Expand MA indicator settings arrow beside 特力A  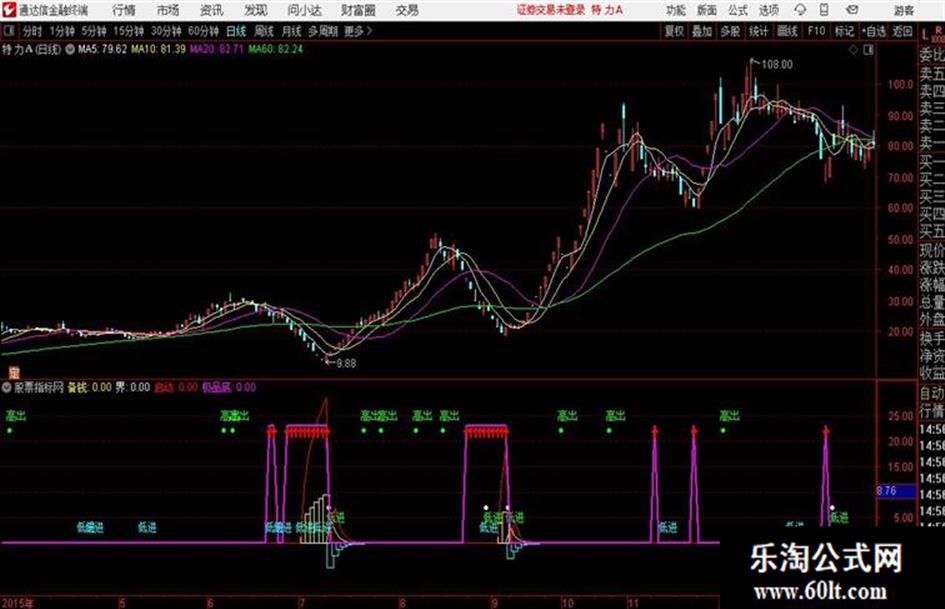(70, 49)
